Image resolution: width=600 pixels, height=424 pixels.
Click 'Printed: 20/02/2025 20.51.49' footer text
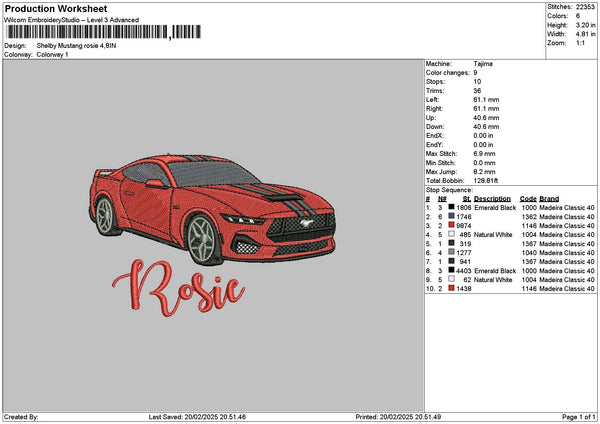point(398,417)
